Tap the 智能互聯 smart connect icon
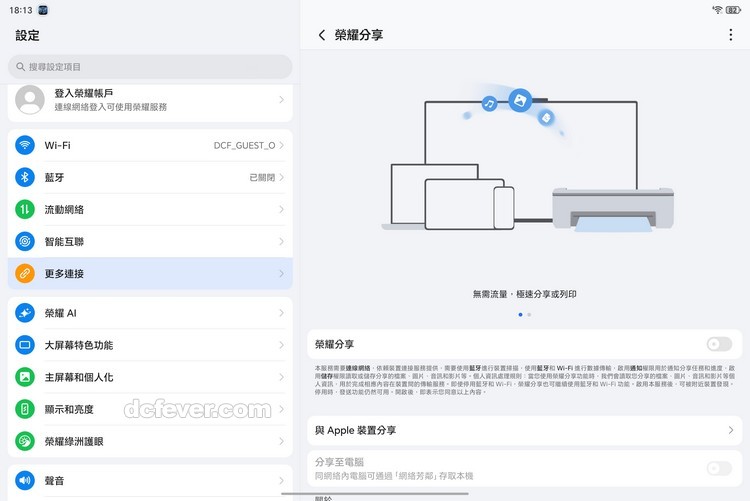The height and width of the screenshot is (501, 750). [25, 241]
